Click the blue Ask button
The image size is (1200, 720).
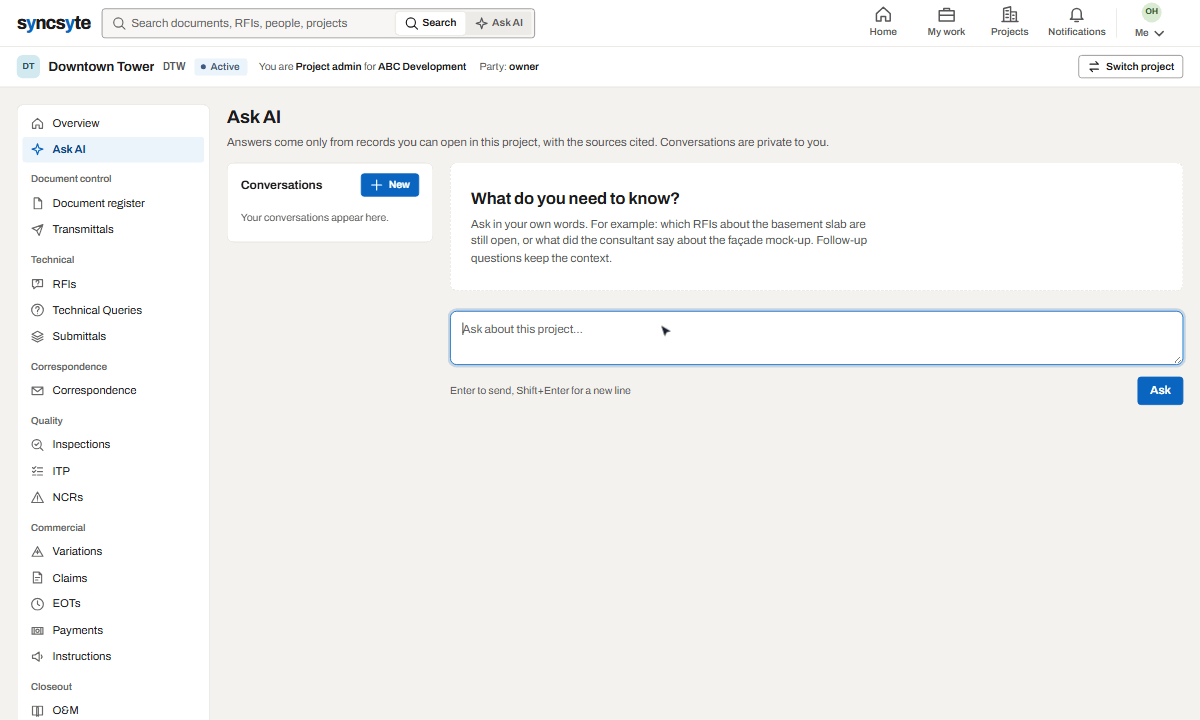[x=1160, y=390]
